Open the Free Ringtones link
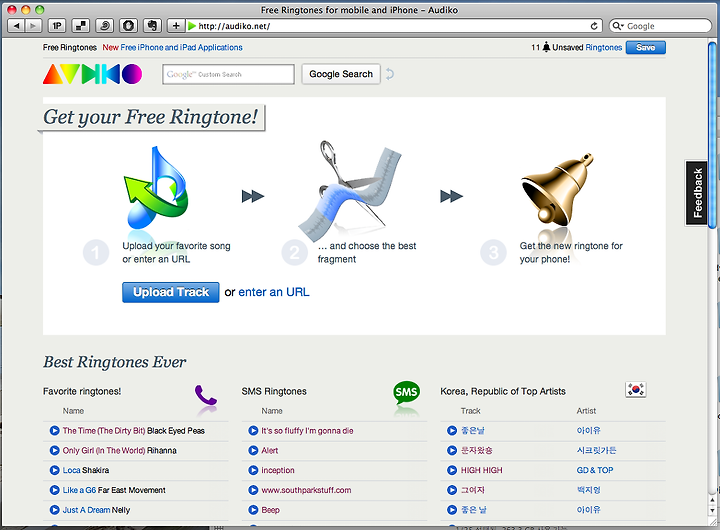Screen dimensions: 720x530 70,47
